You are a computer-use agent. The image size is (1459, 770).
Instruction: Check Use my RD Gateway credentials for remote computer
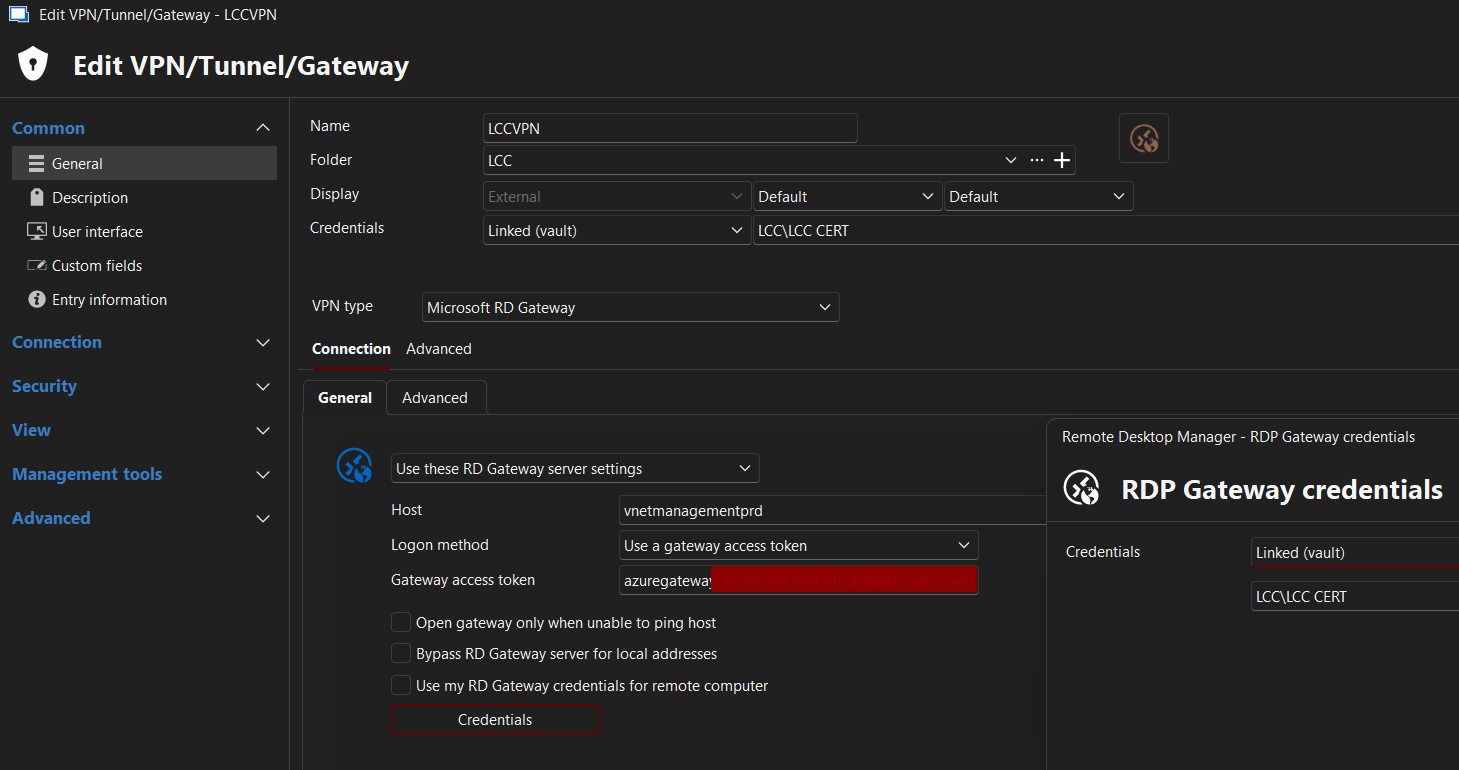coord(401,686)
